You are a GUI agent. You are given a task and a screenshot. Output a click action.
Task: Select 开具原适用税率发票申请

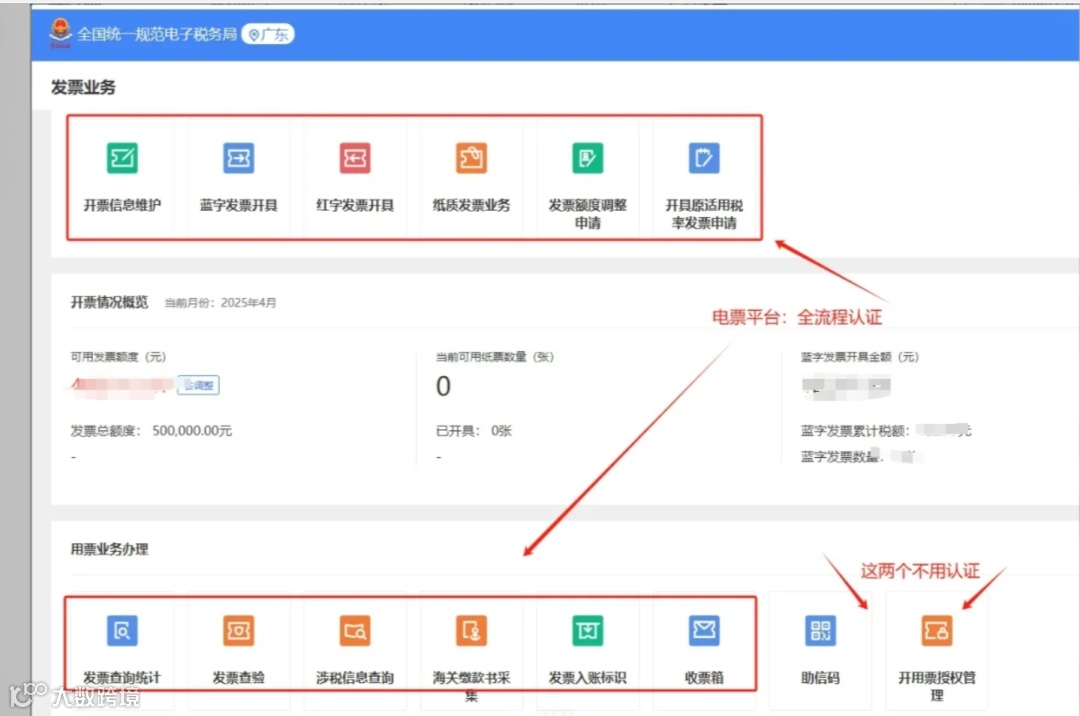pyautogui.click(x=704, y=177)
